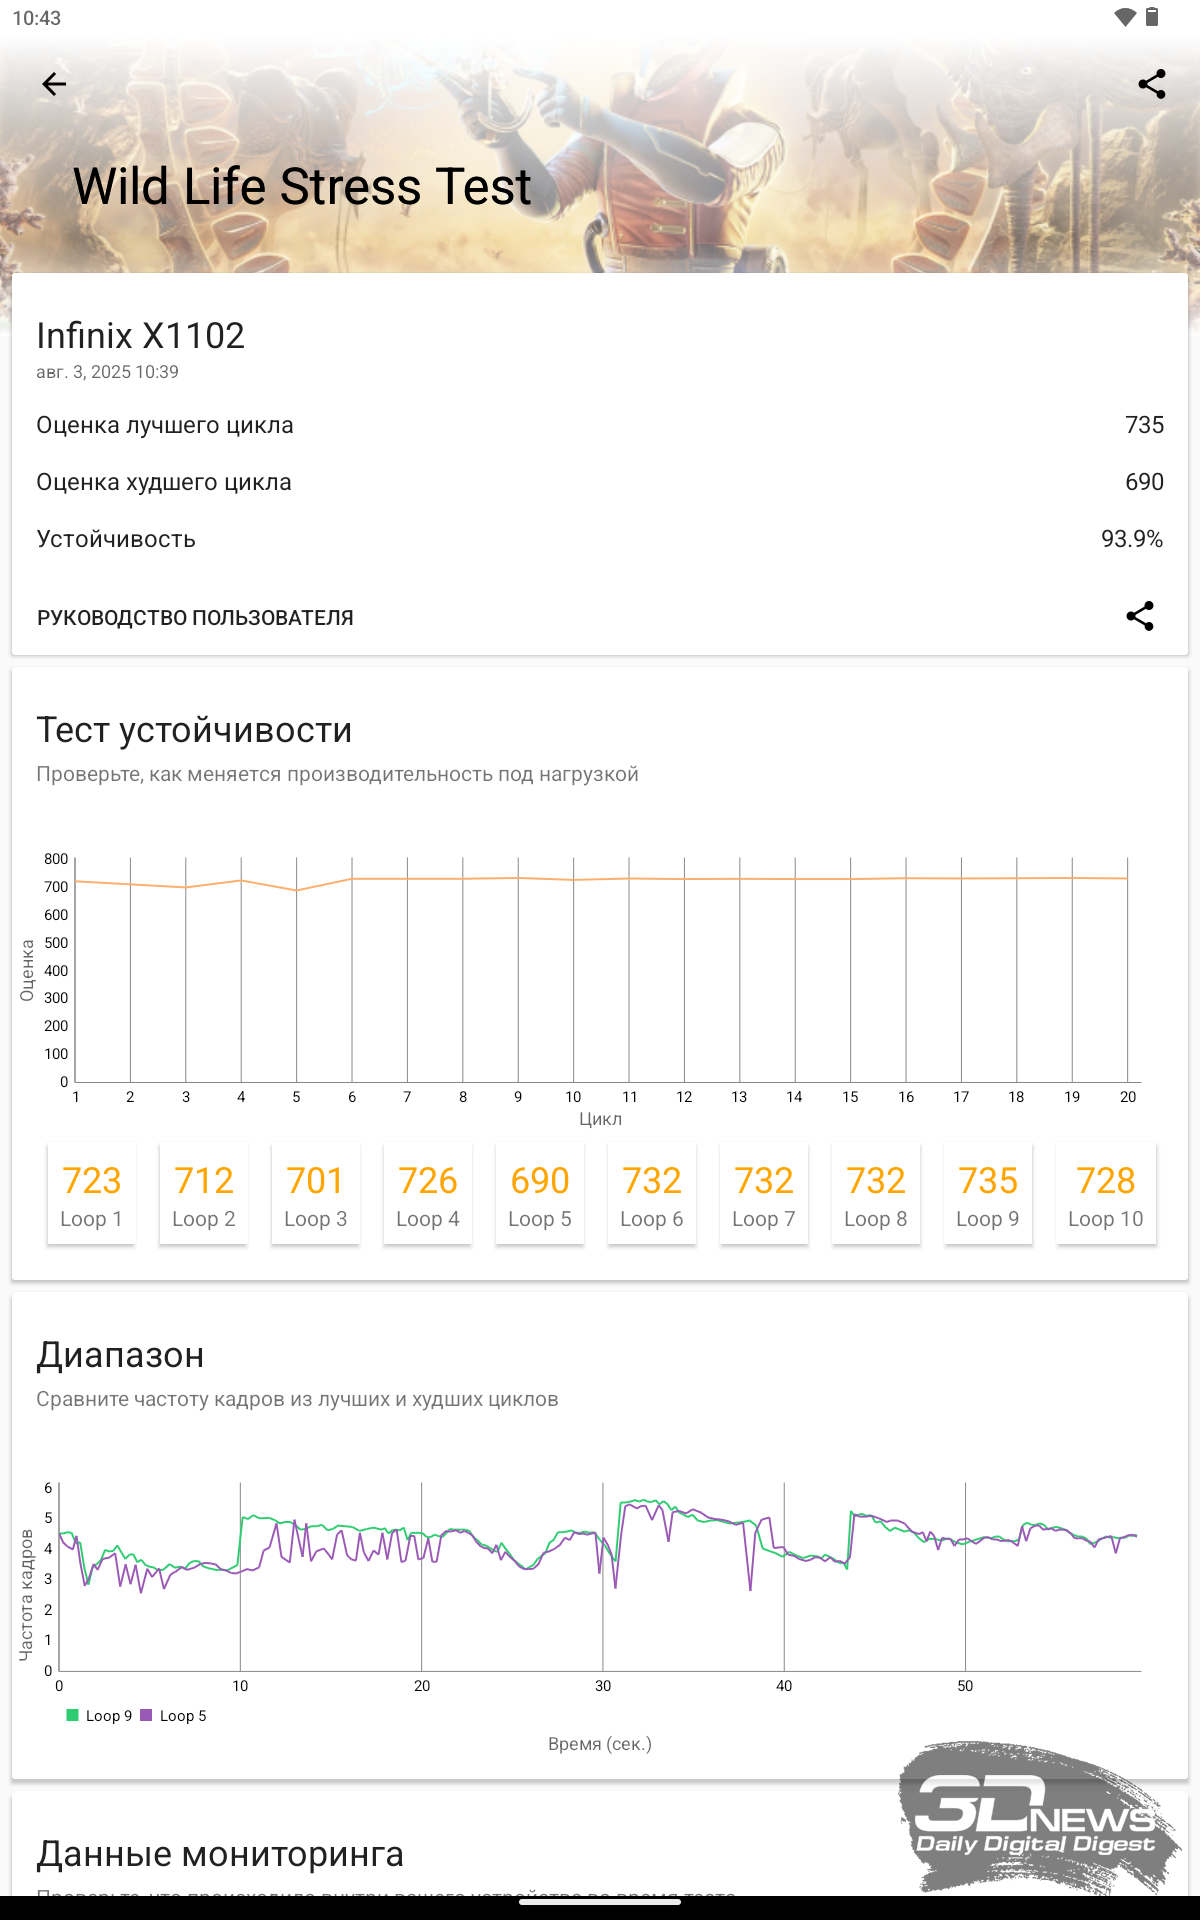Tap the Android home gesture bar
This screenshot has height=1920, width=1200.
coord(600,1902)
